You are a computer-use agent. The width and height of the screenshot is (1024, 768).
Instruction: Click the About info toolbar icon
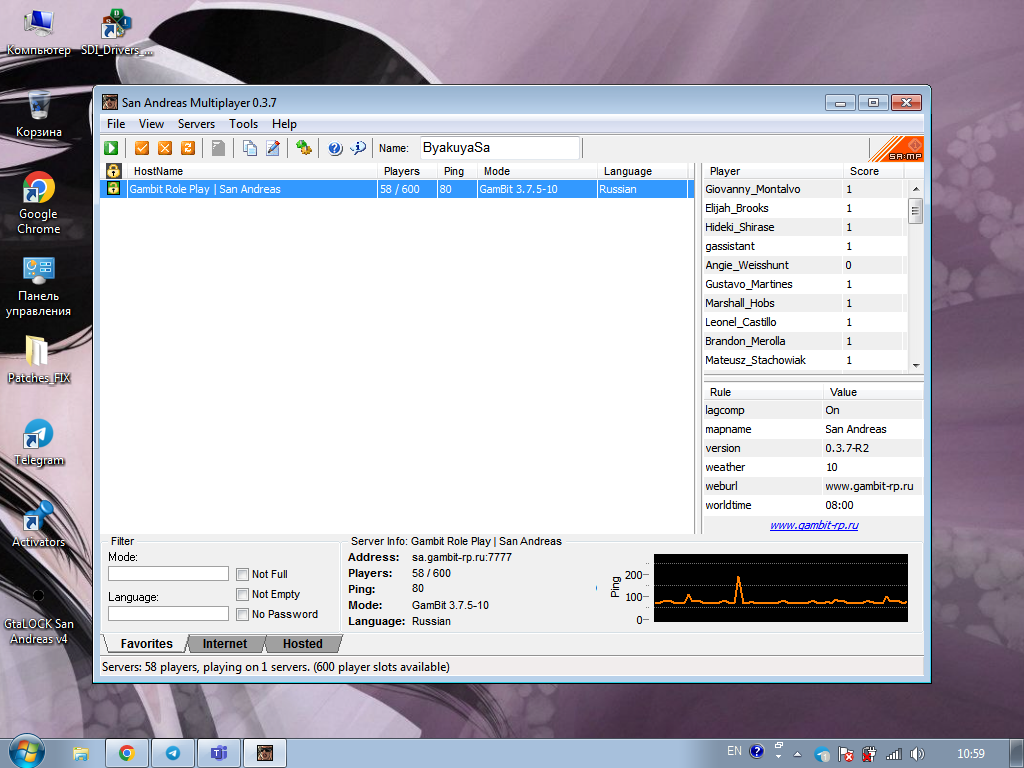pos(357,148)
